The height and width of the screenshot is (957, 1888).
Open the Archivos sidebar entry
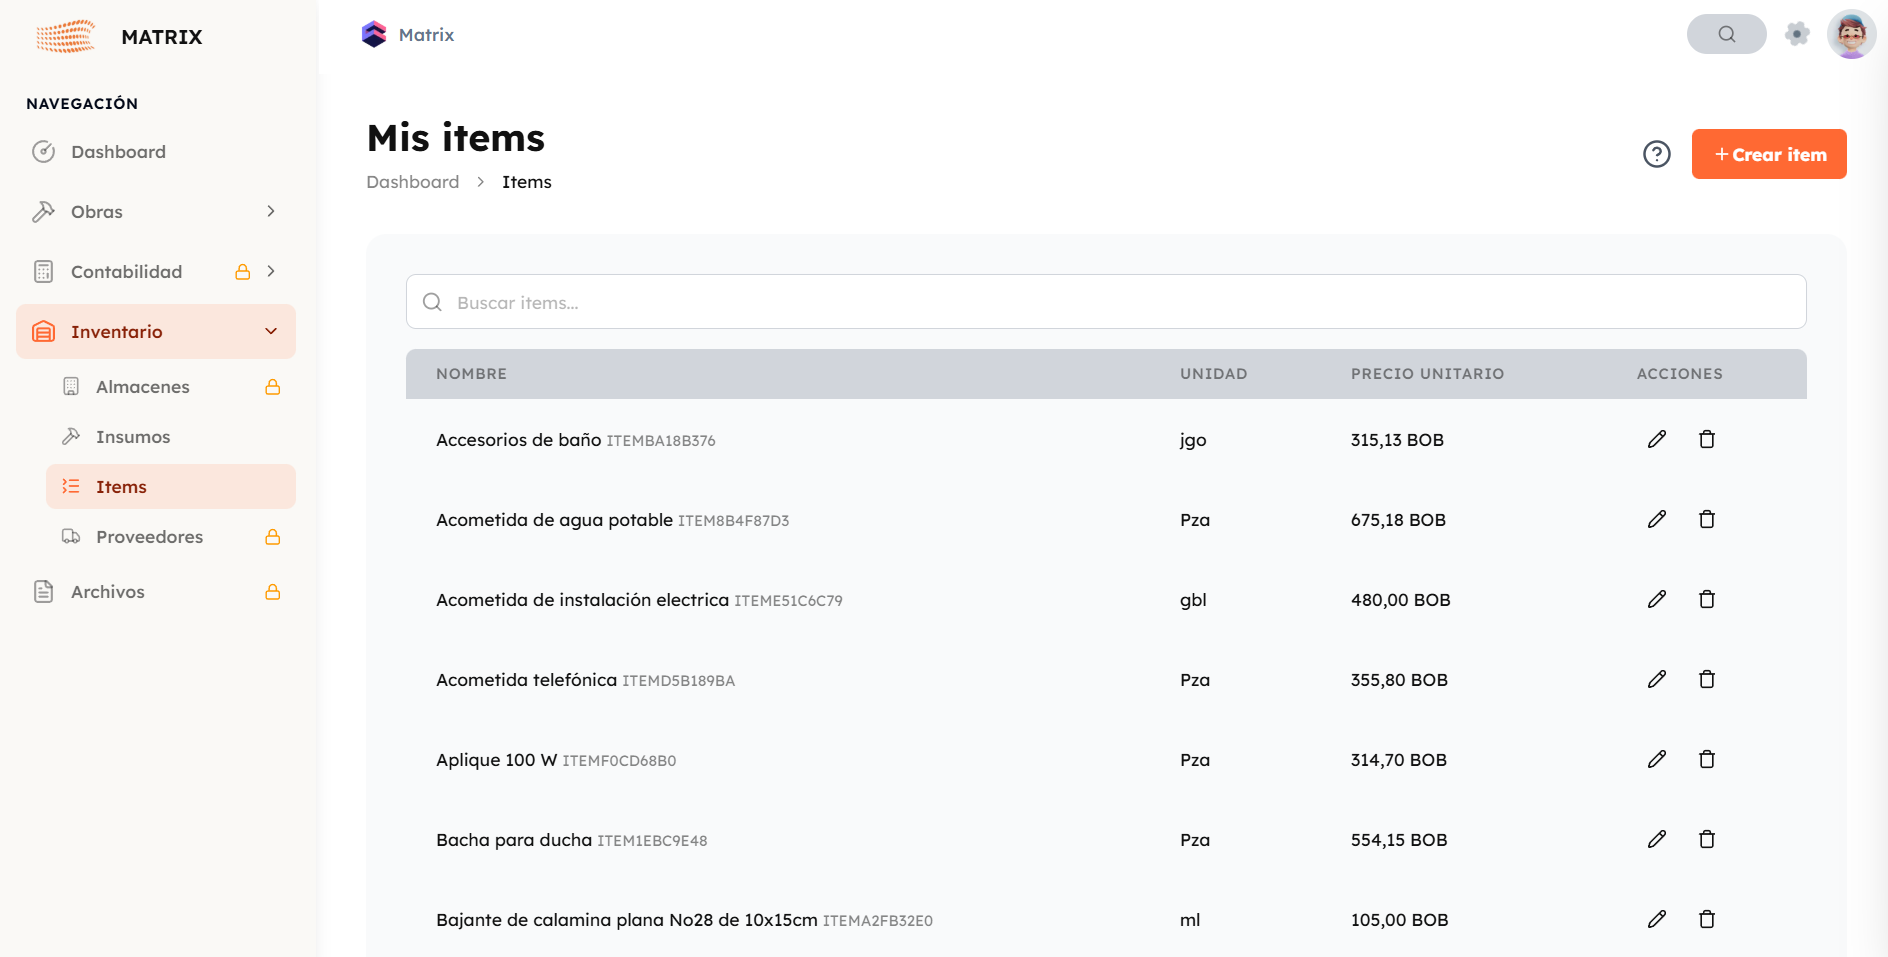coord(108,592)
